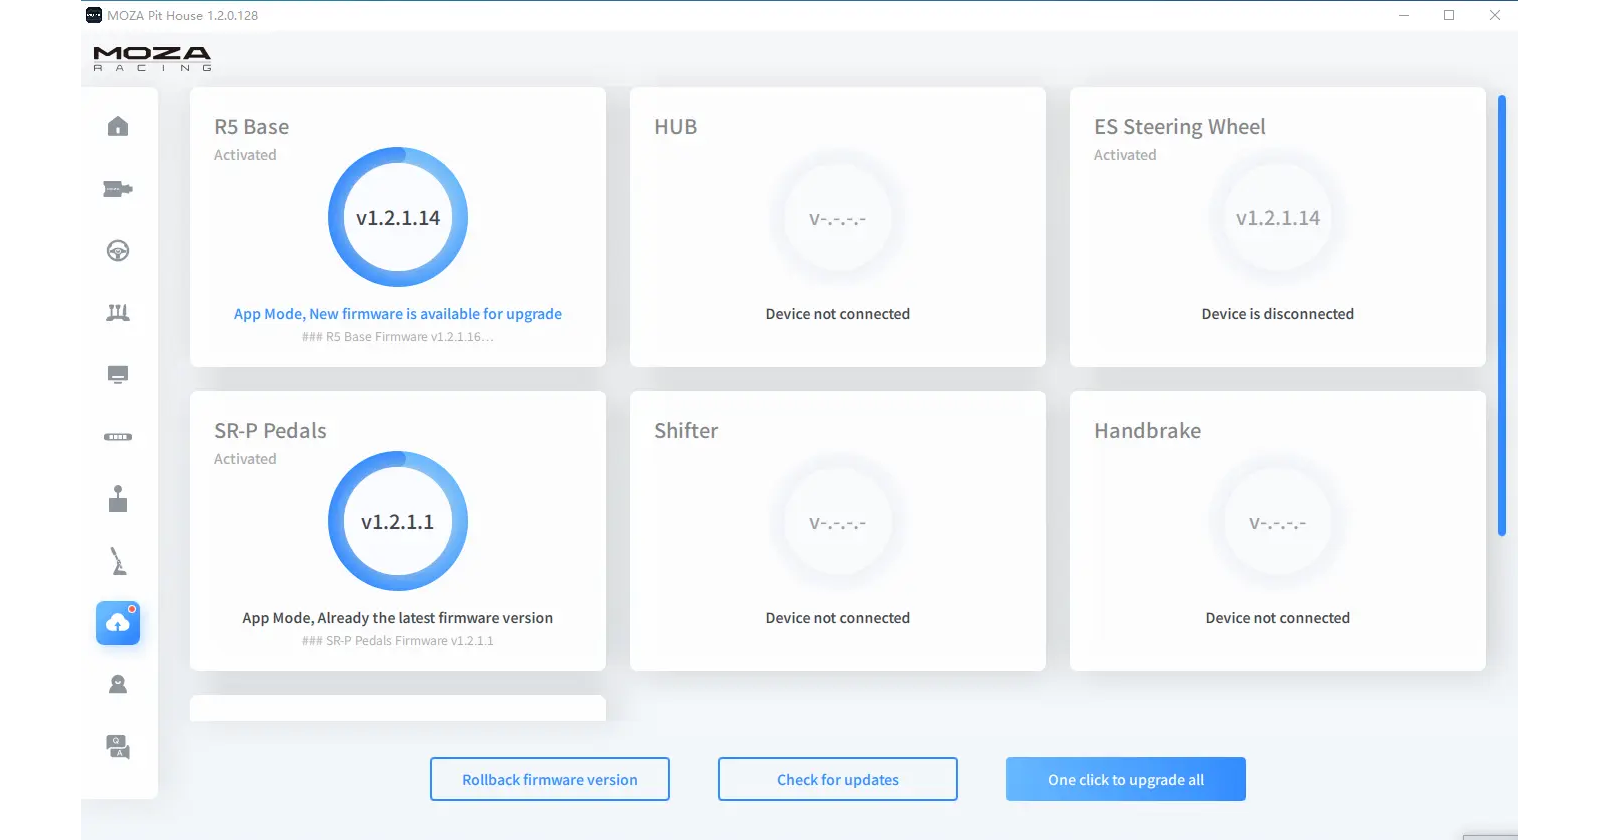Select the steering wheel icon in sidebar
Viewport: 1601px width, 840px height.
[x=118, y=251]
